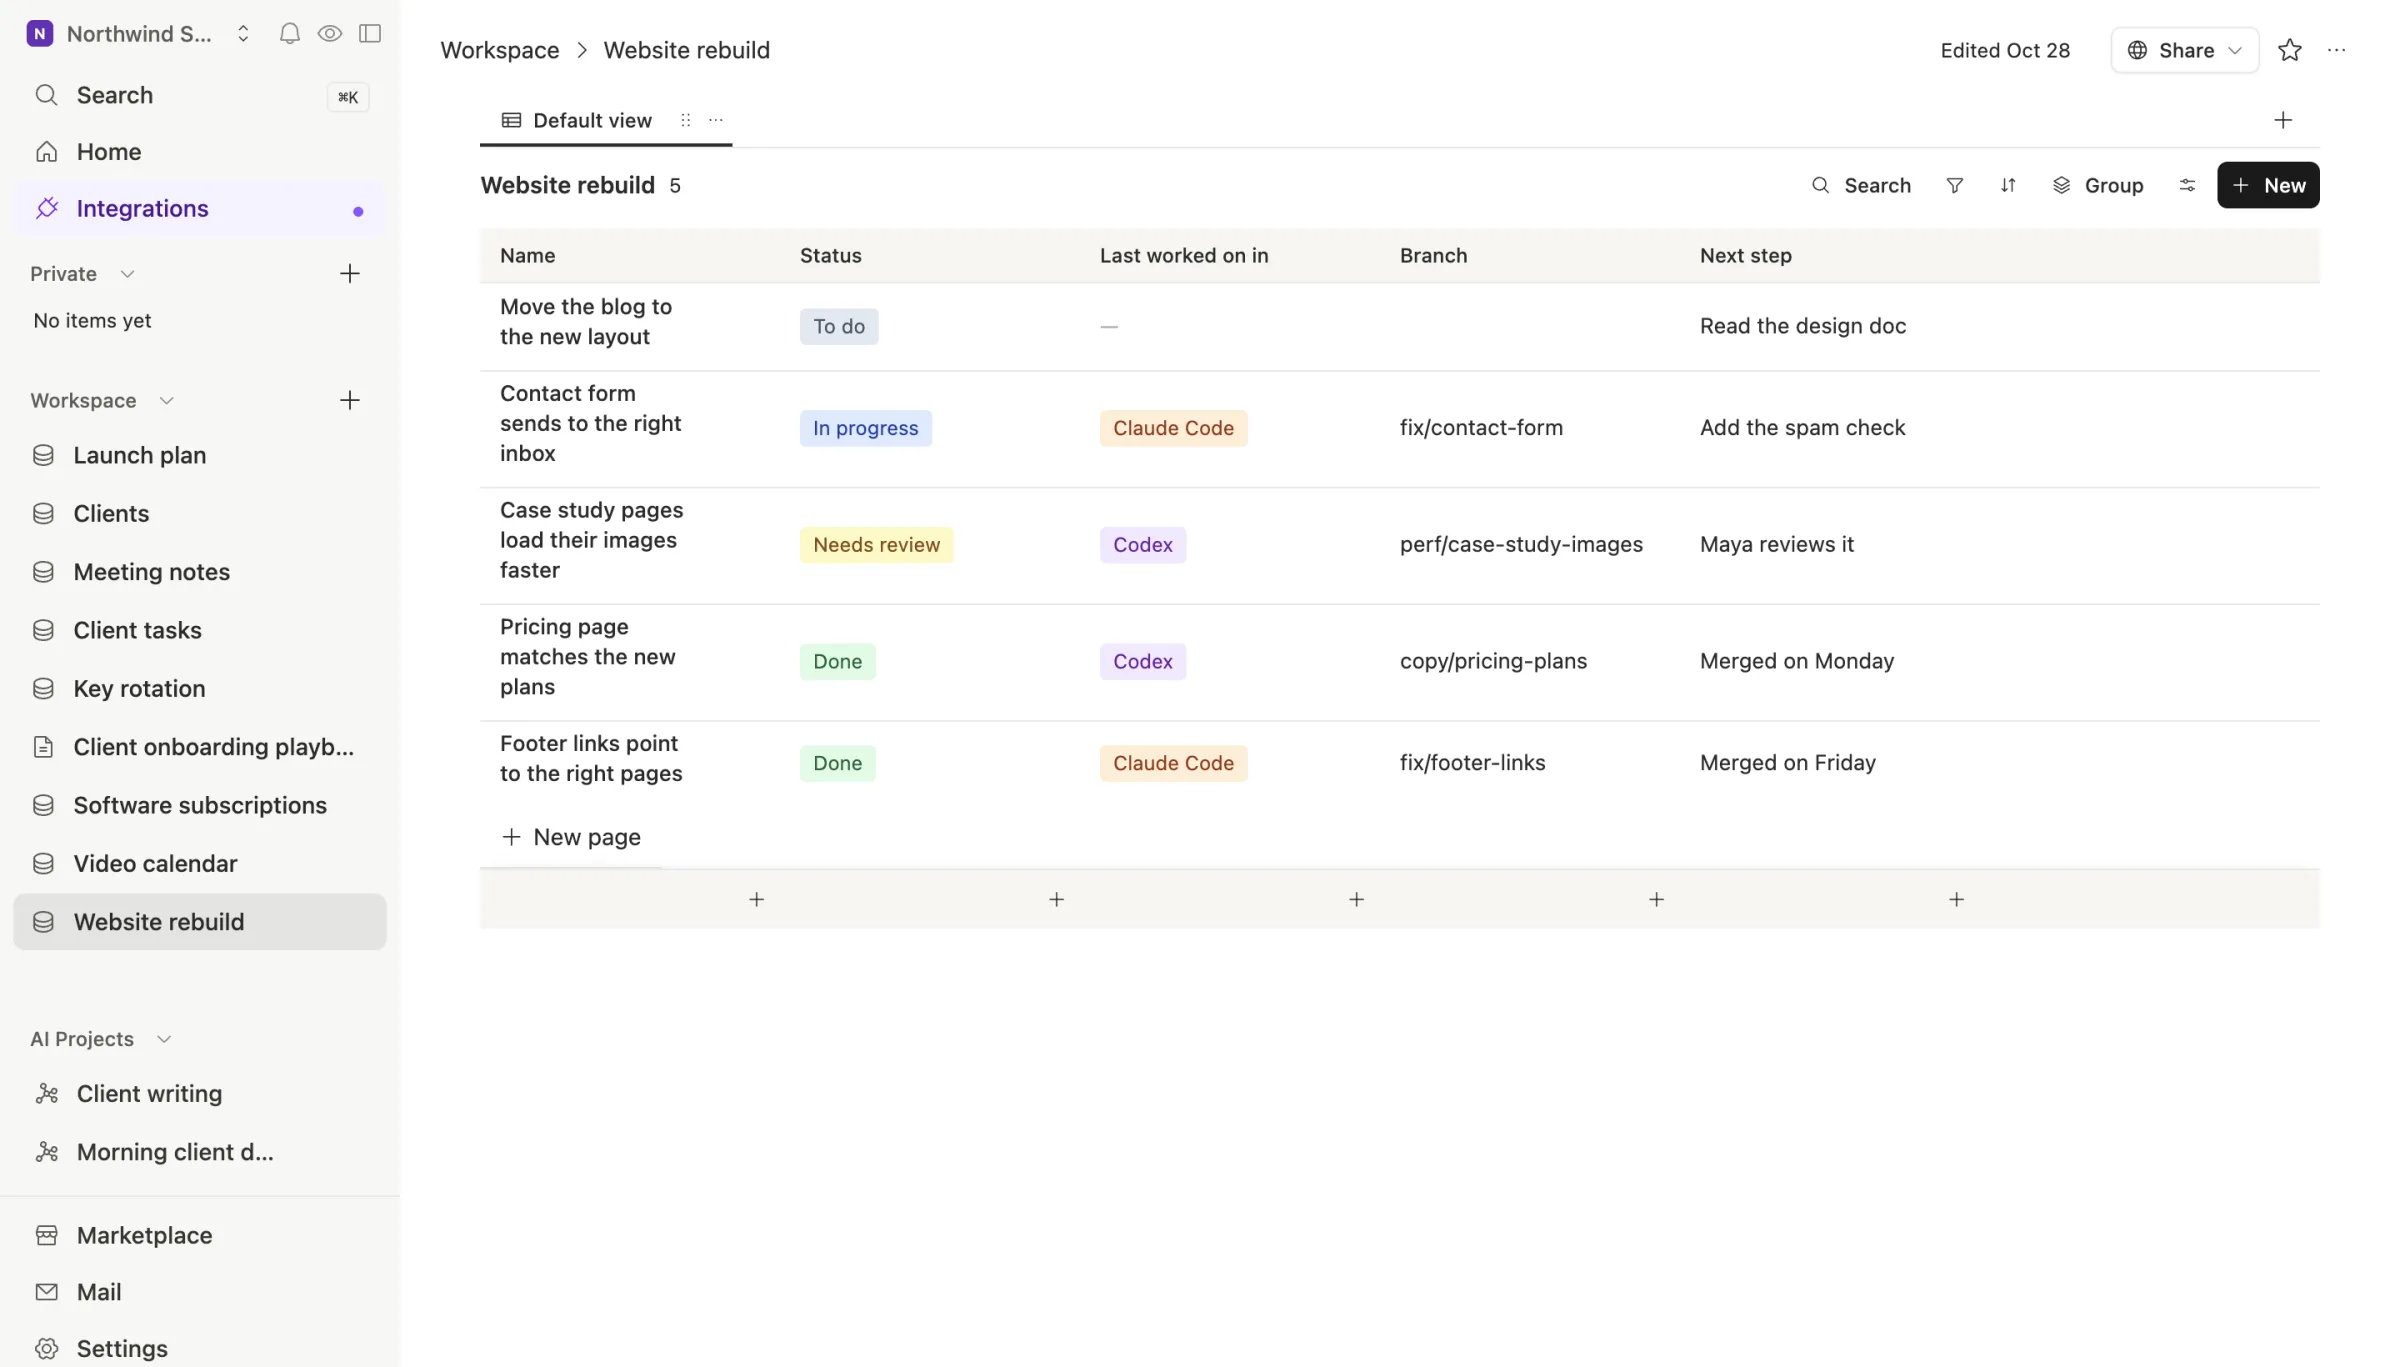Open Meeting notes database
The height and width of the screenshot is (1367, 2400).
point(200,572)
